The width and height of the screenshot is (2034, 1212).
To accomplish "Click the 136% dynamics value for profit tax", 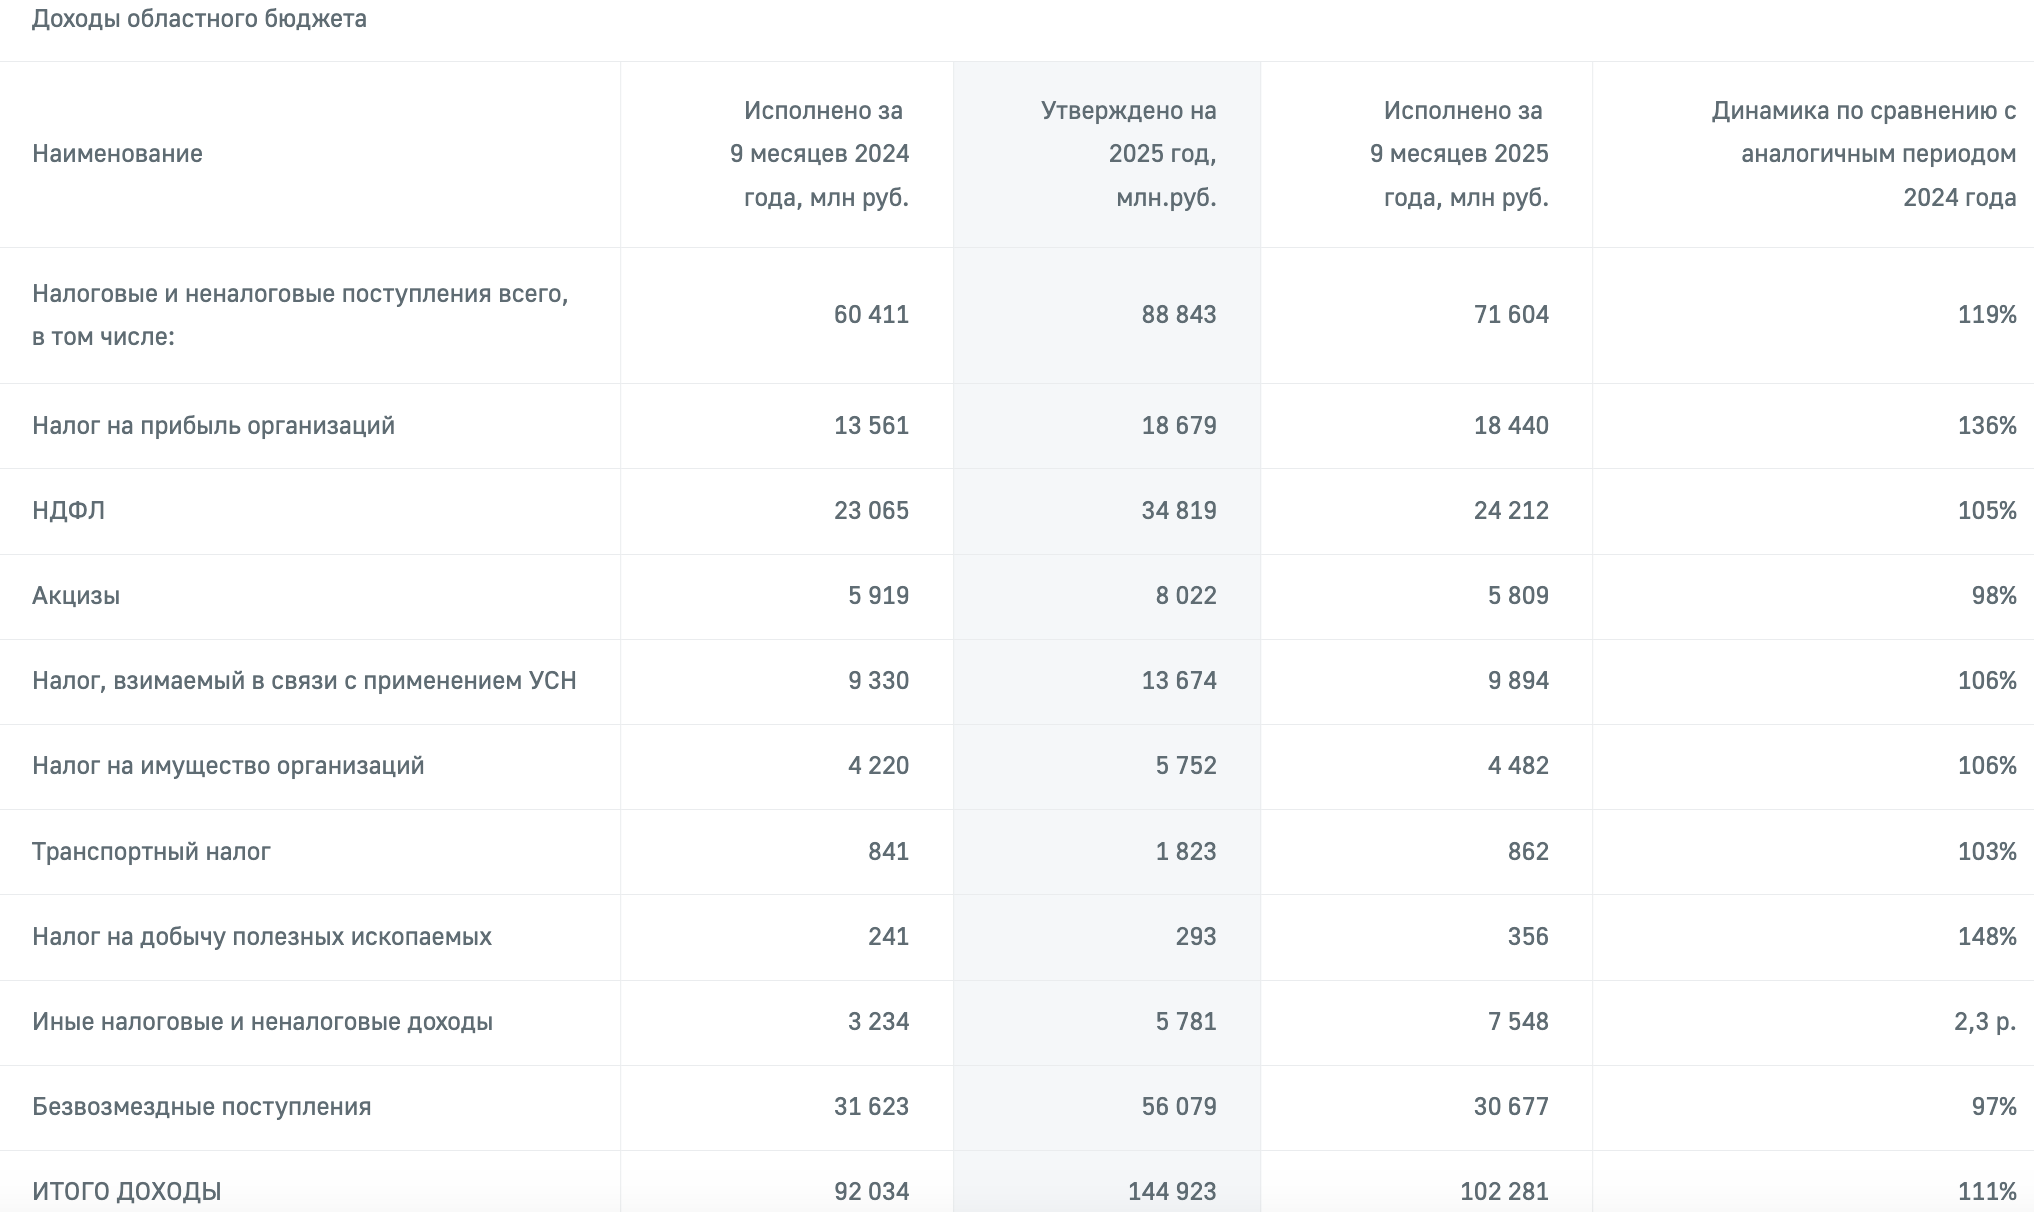I will coord(1986,426).
